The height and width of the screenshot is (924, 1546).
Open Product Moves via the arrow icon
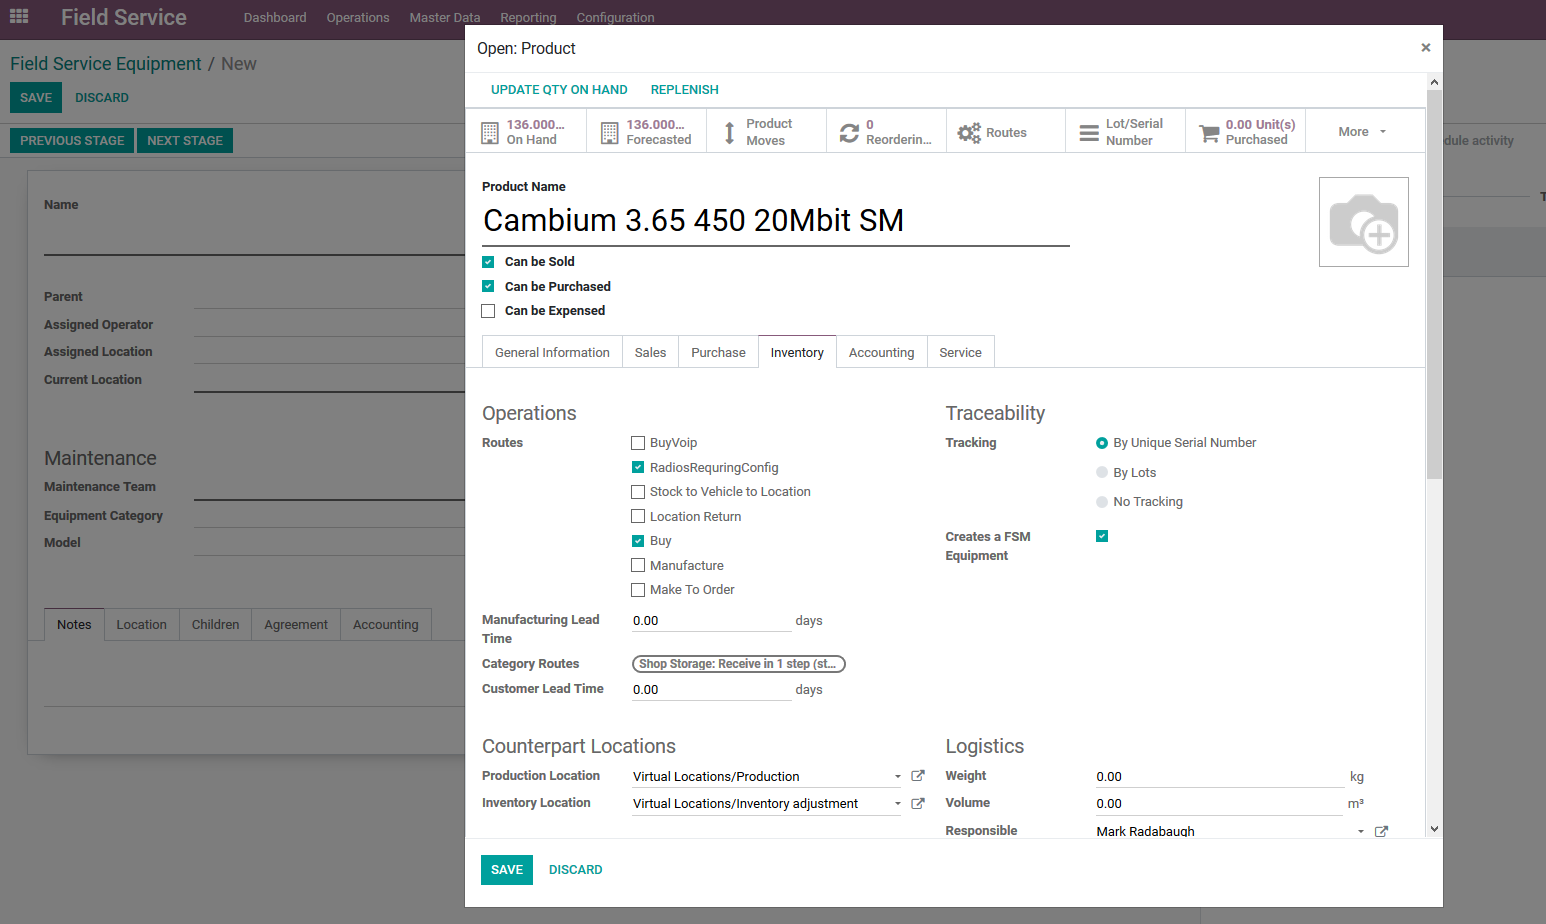729,130
